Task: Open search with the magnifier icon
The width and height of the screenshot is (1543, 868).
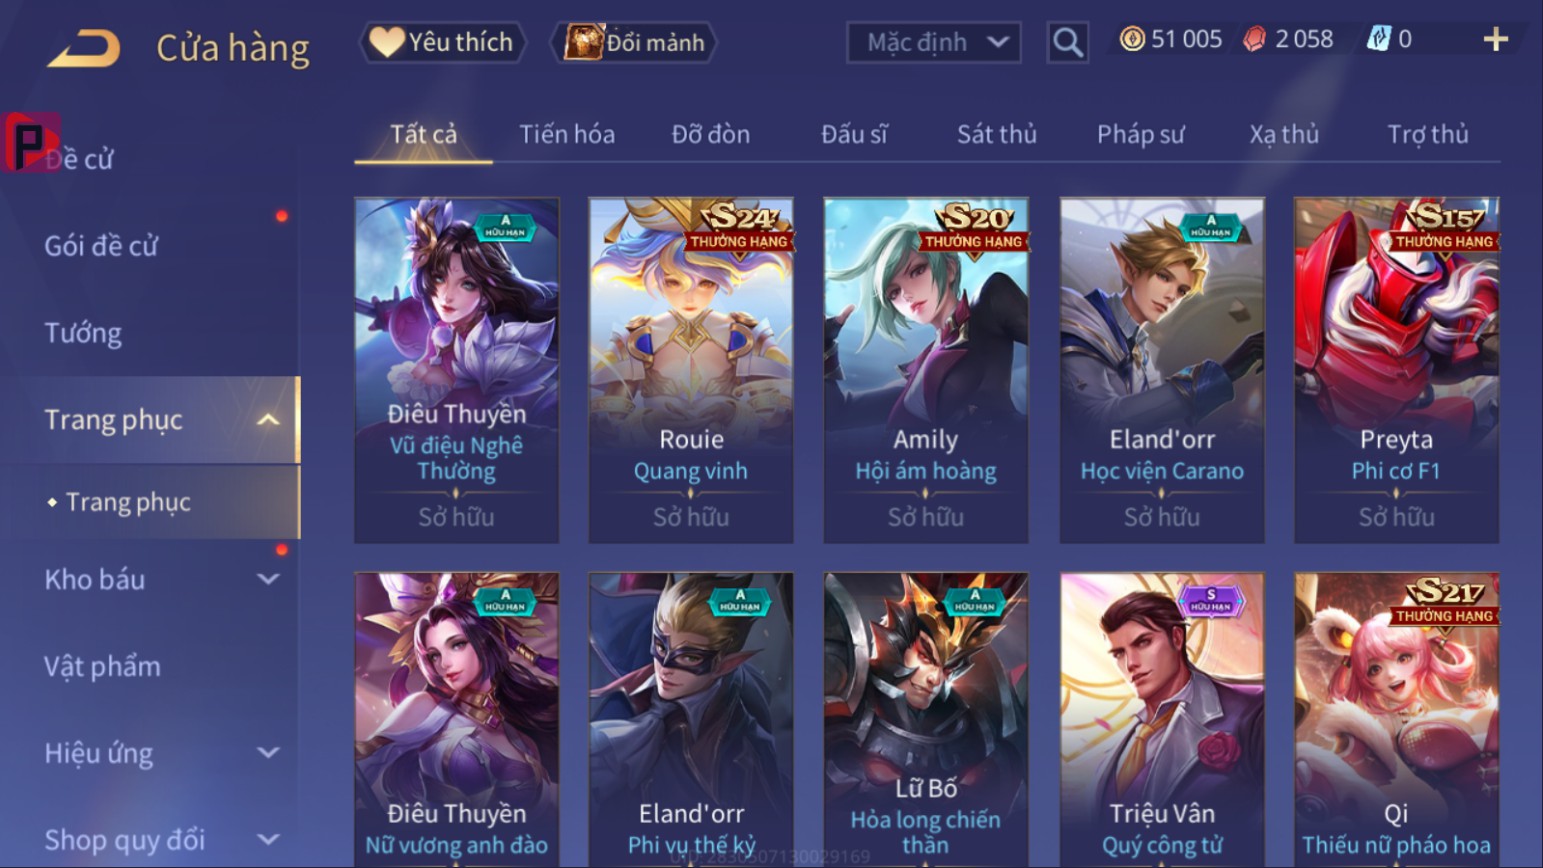Action: [1067, 42]
